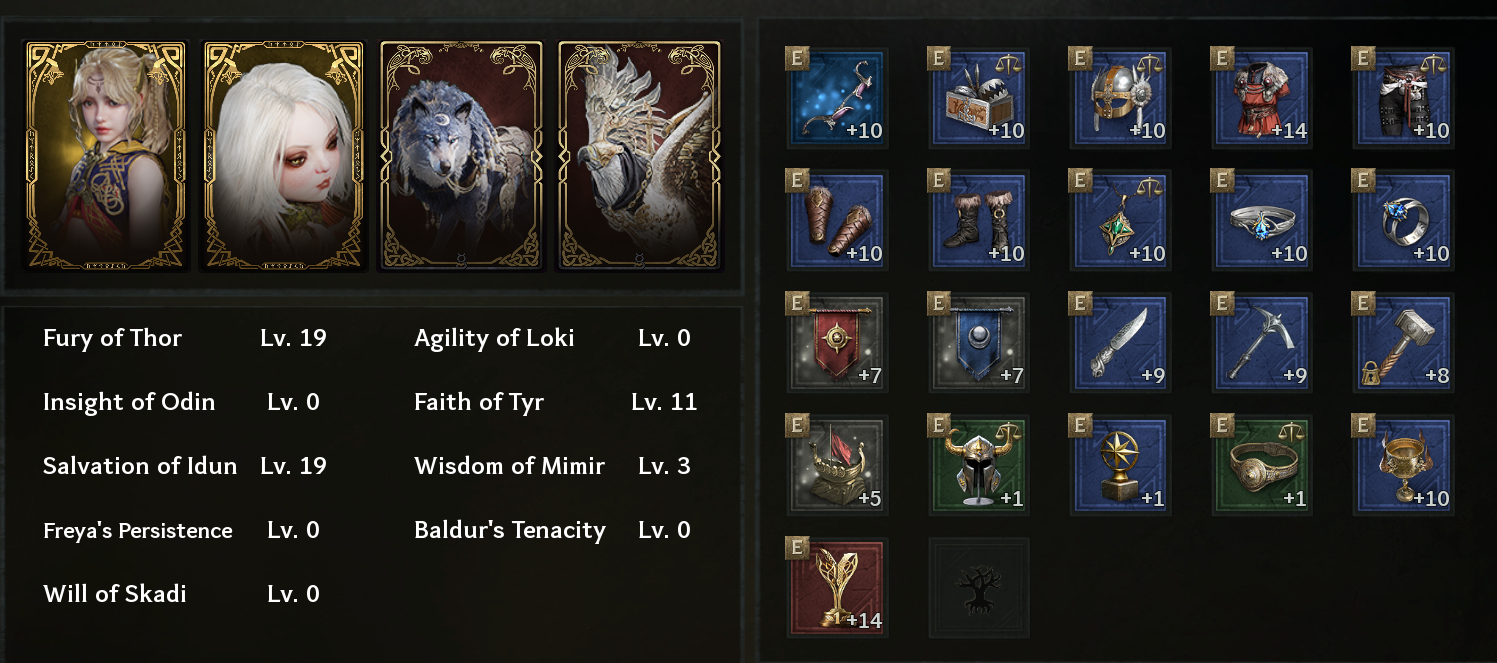1497x663 pixels.
Task: Click the Fury of Thor skill
Action: click(x=112, y=338)
